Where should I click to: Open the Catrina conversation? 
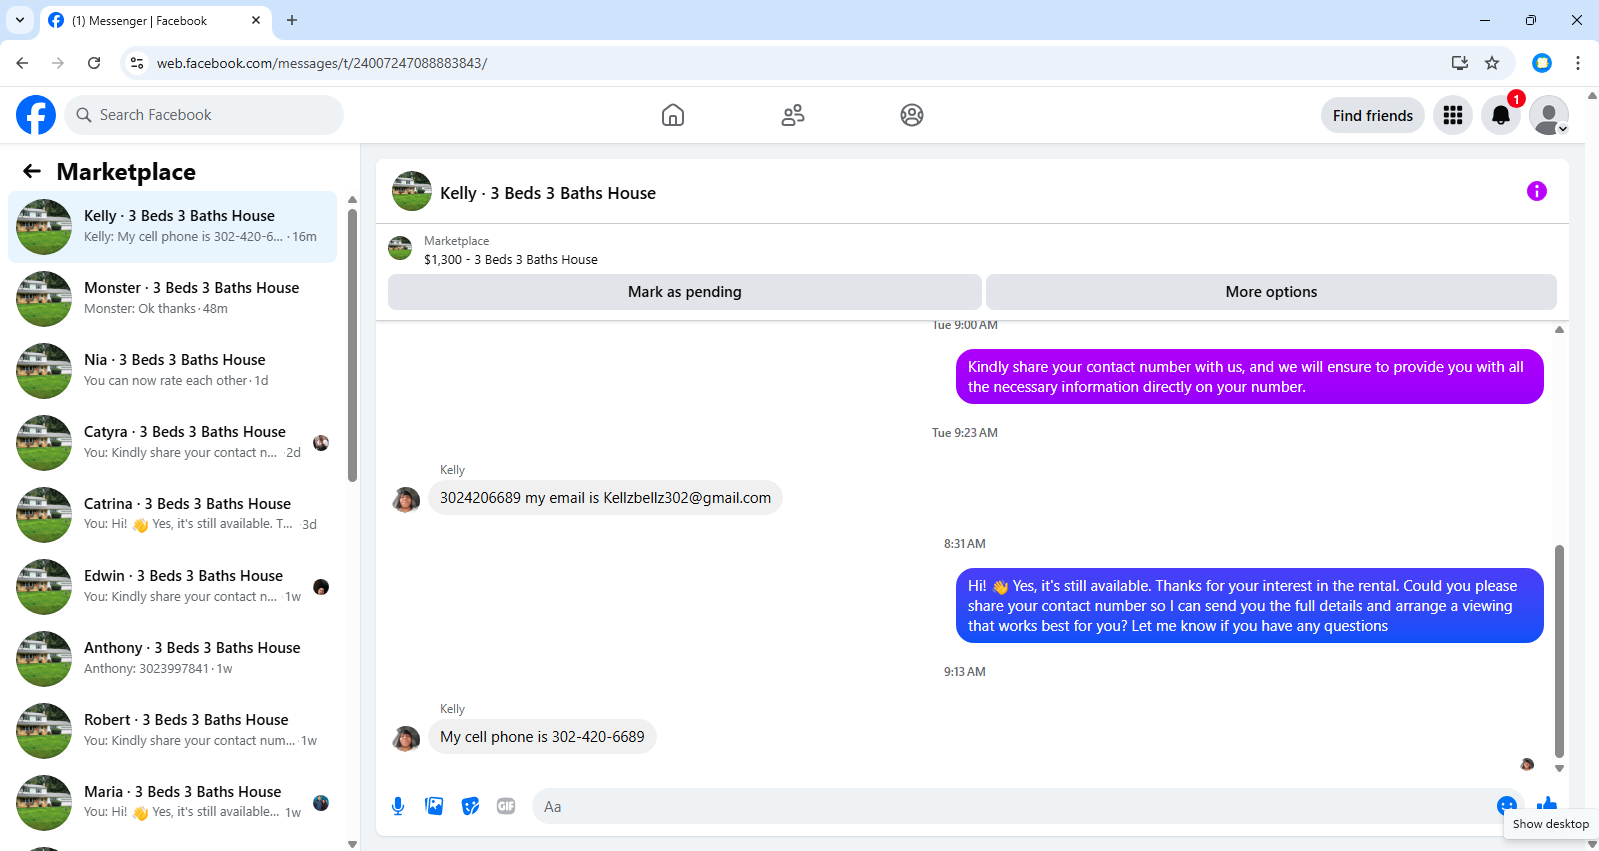pyautogui.click(x=172, y=515)
